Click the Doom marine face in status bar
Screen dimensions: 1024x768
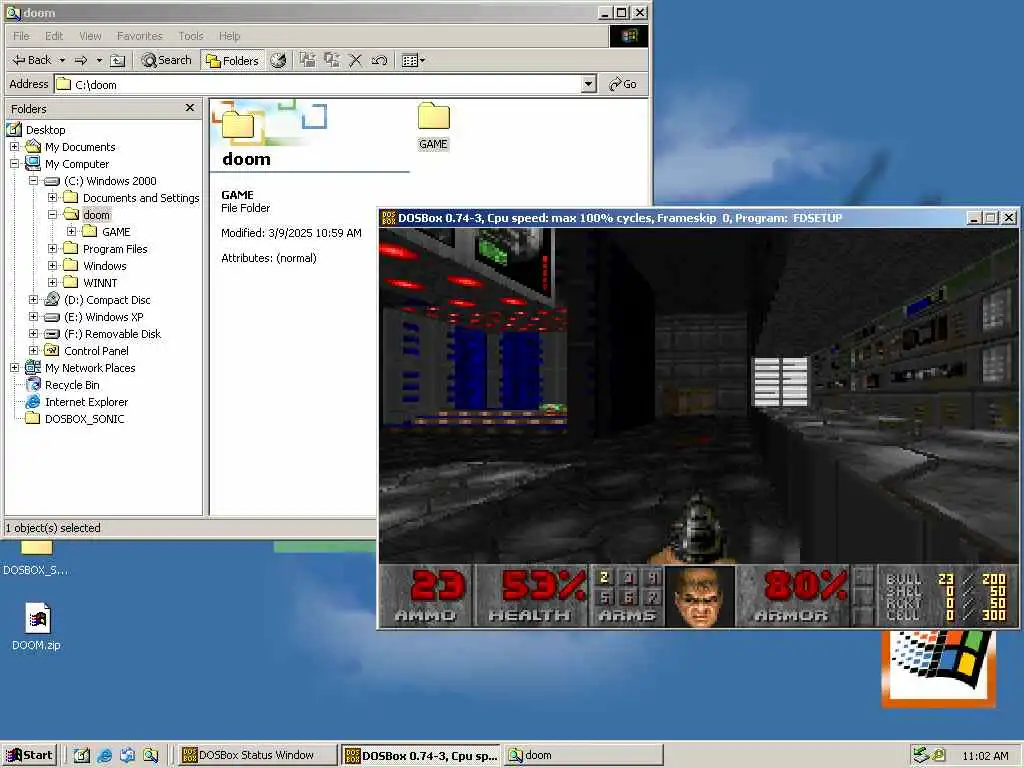699,596
